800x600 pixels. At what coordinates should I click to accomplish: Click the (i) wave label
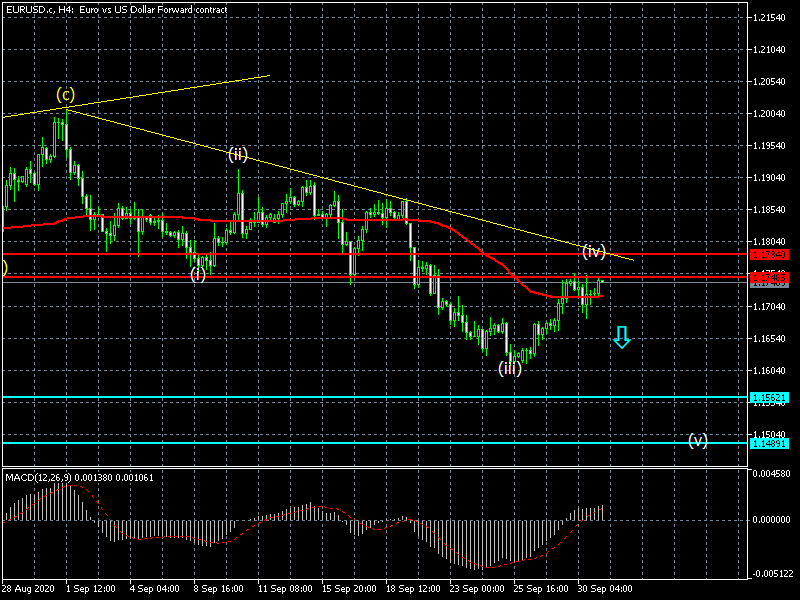tap(198, 273)
